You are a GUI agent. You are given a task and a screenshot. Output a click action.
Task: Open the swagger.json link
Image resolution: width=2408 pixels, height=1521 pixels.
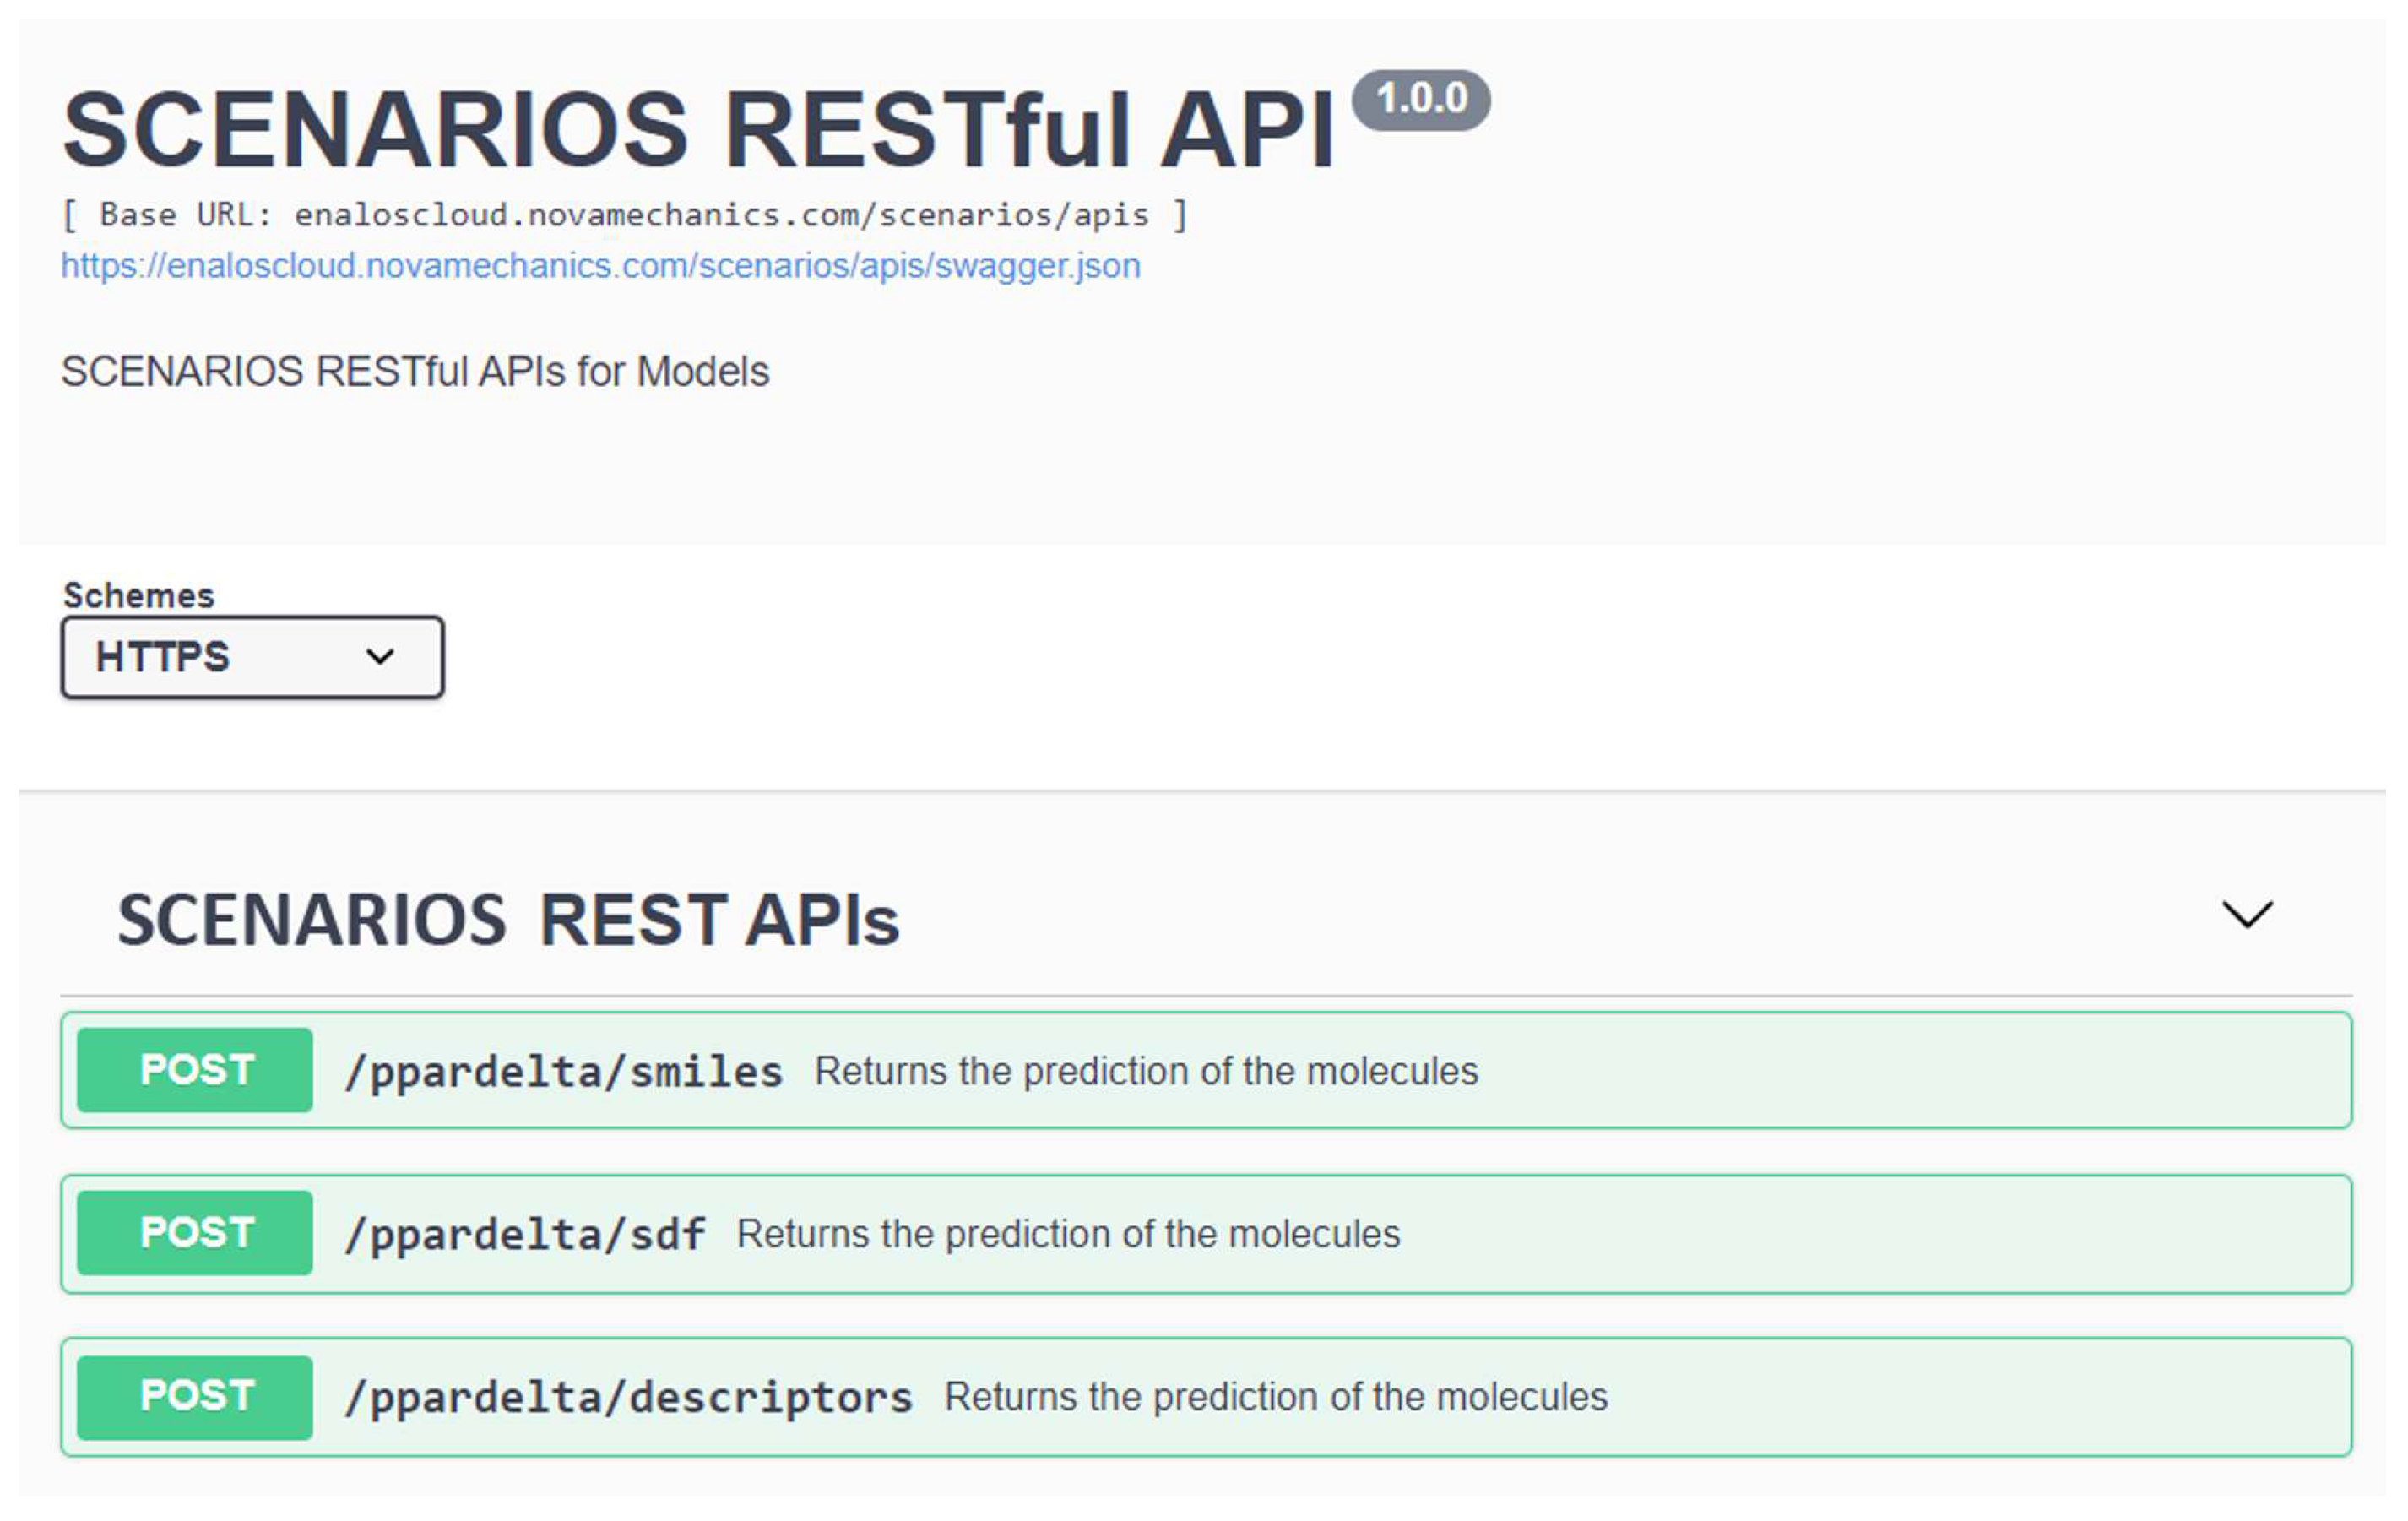(x=600, y=266)
